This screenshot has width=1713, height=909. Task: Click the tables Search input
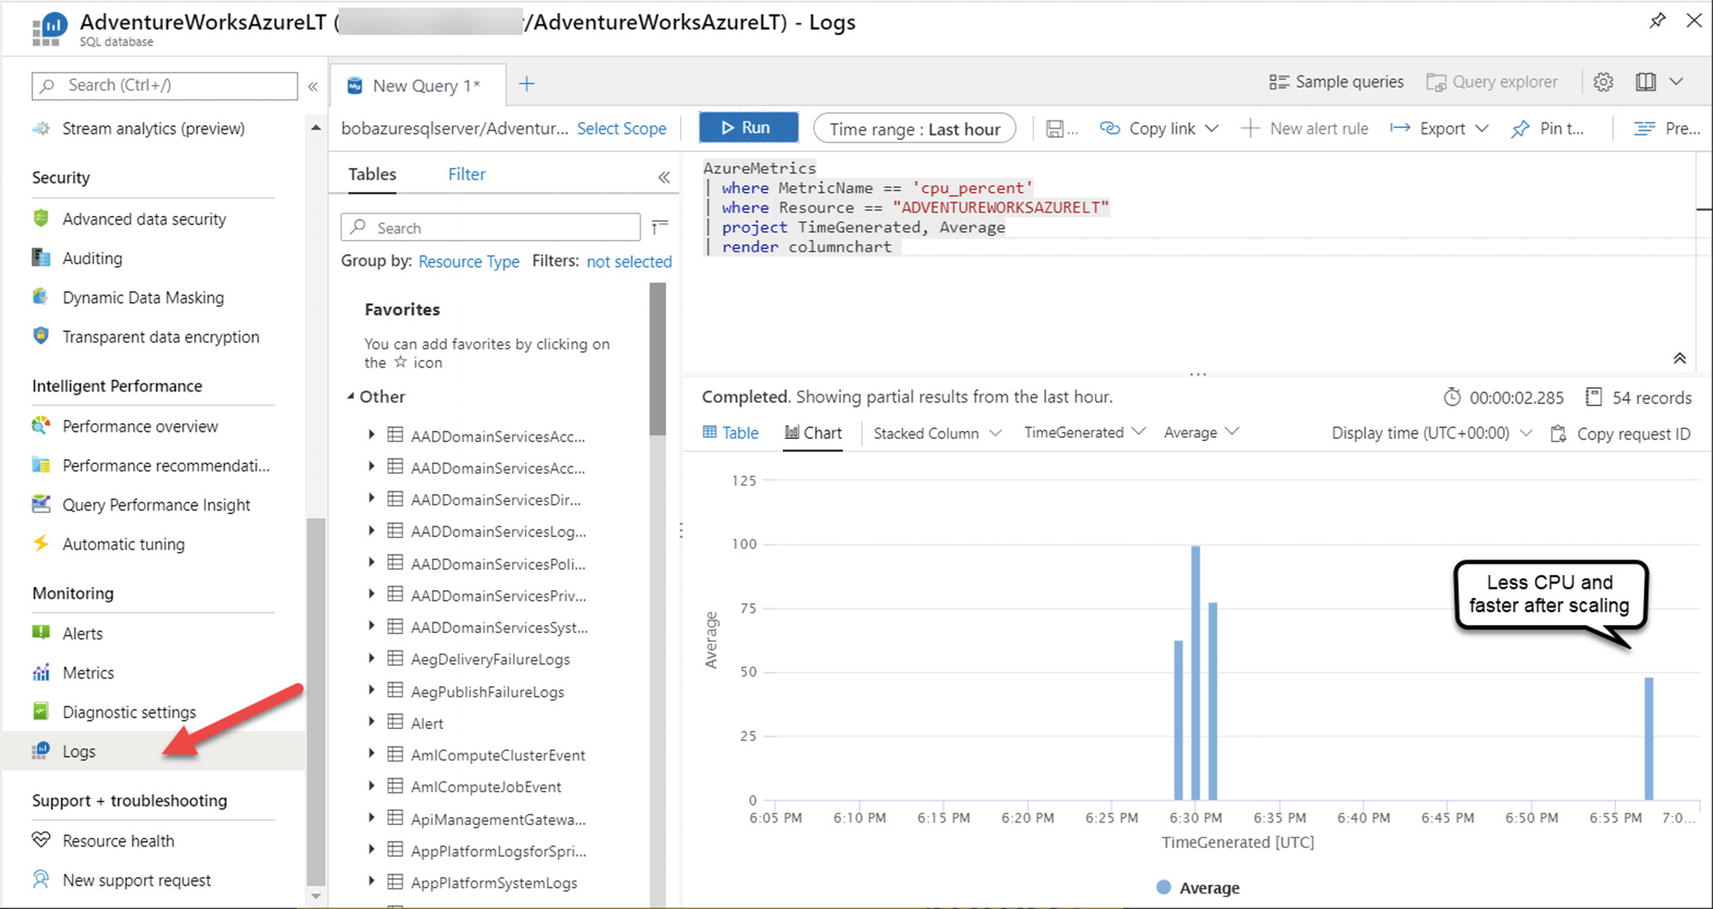coord(491,227)
